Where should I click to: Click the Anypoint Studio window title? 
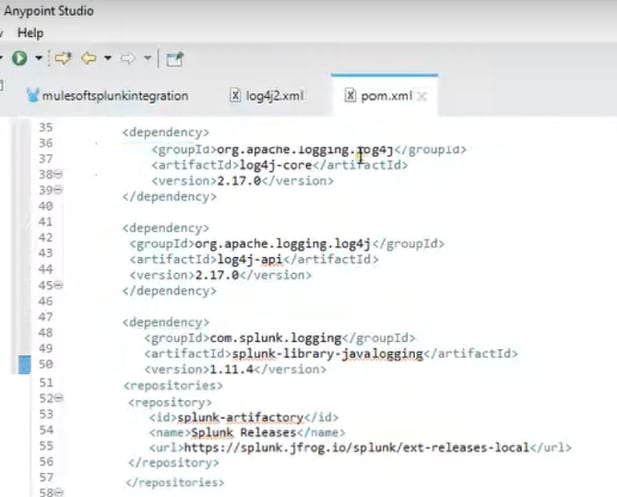[x=49, y=11]
